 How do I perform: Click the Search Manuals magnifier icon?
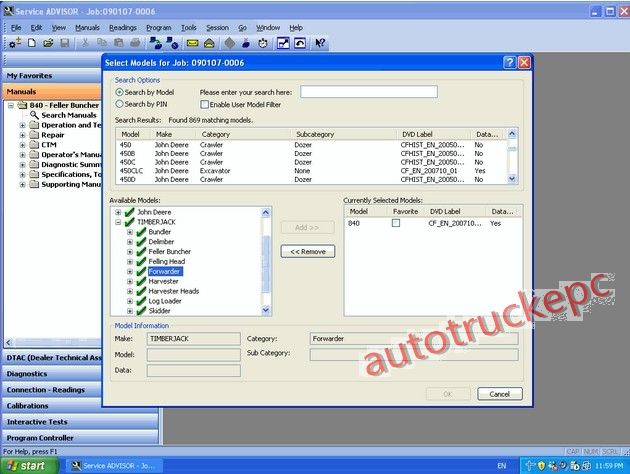(34, 115)
